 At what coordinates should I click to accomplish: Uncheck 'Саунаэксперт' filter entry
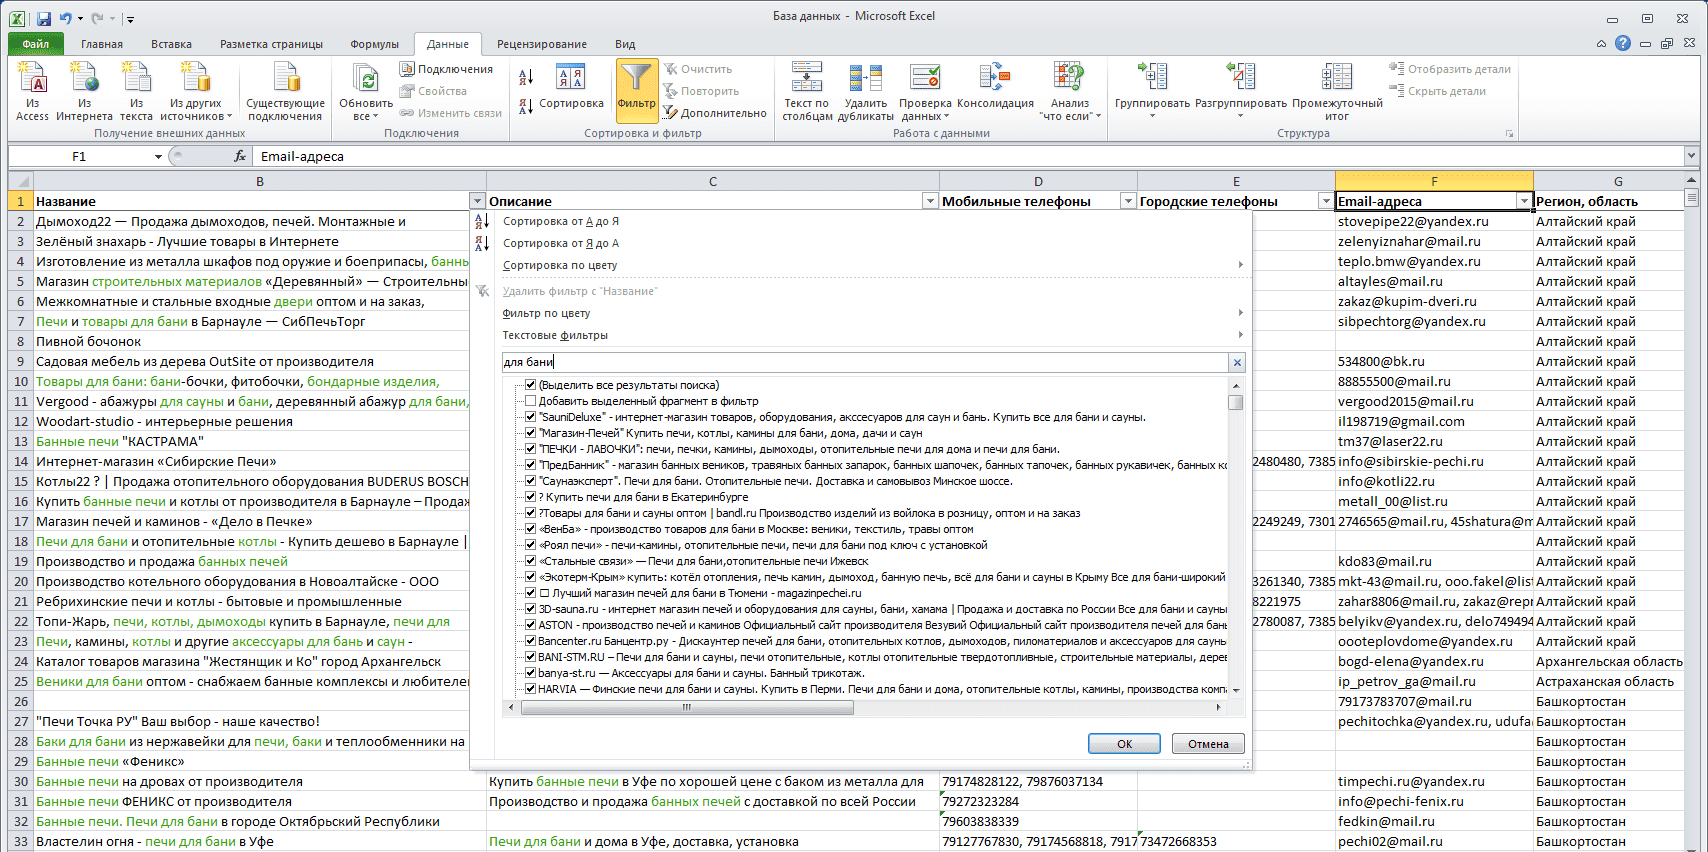531,481
